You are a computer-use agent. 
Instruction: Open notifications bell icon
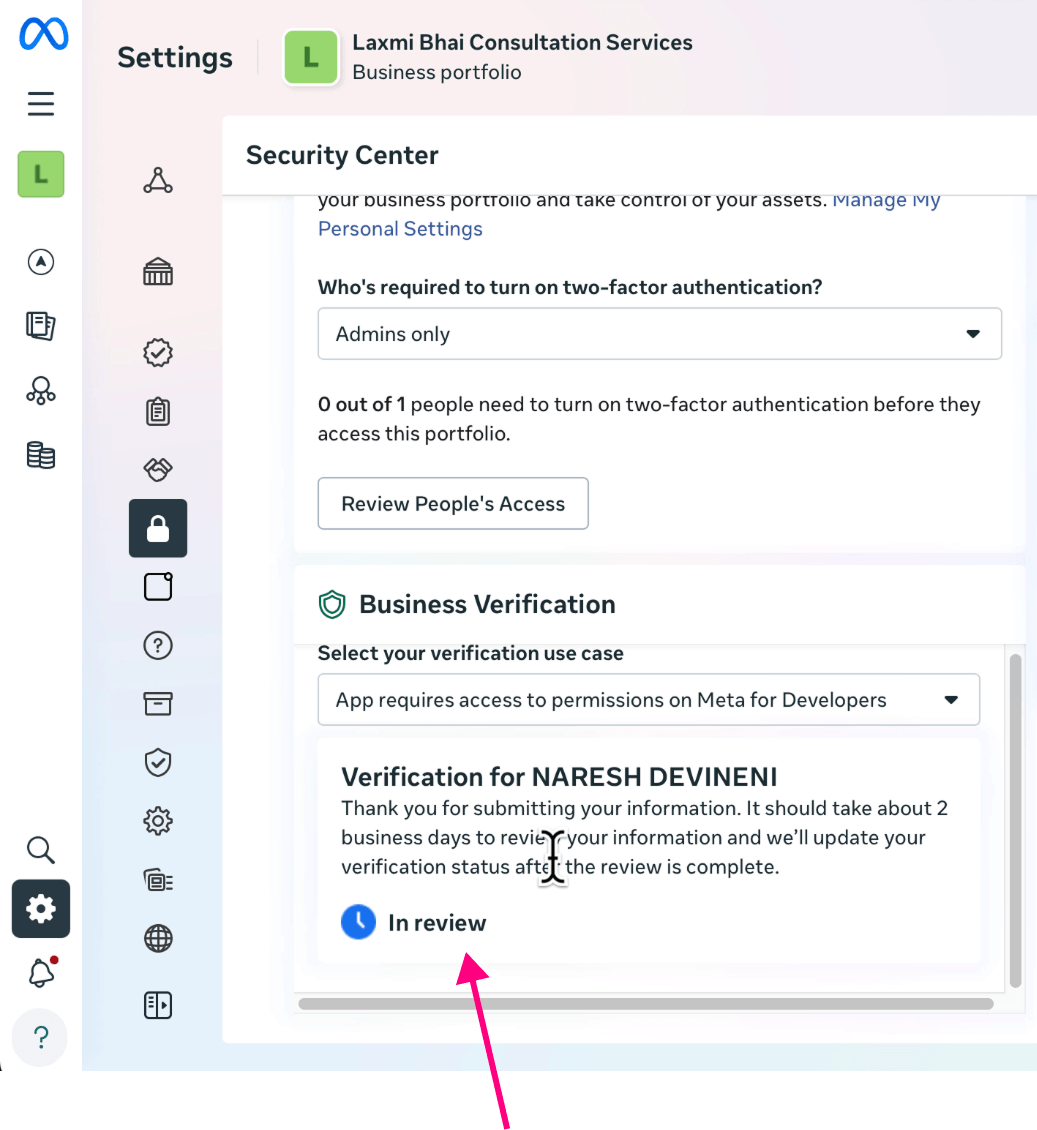[x=42, y=972]
